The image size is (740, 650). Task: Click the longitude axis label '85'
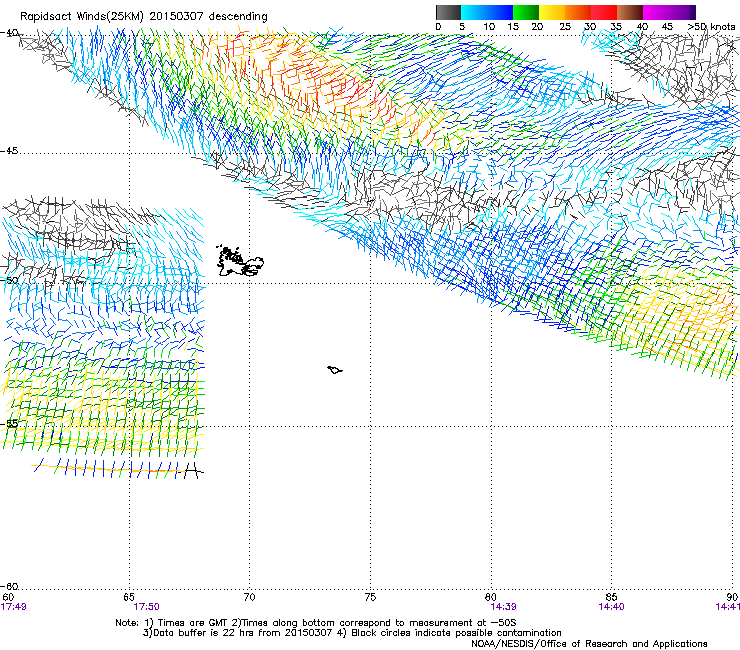pyautogui.click(x=611, y=597)
